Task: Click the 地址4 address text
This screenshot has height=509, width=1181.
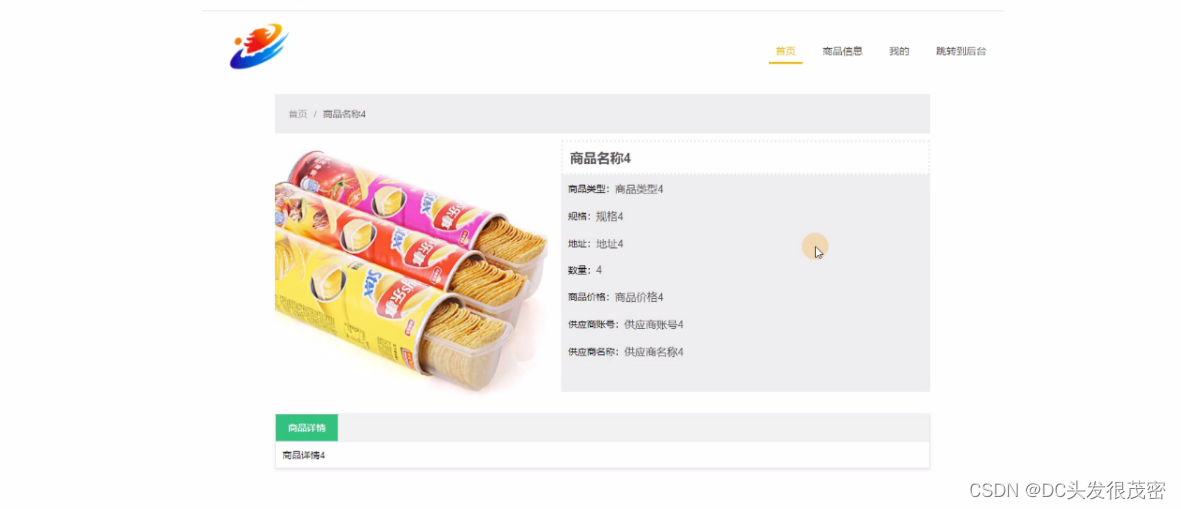Action: [609, 244]
